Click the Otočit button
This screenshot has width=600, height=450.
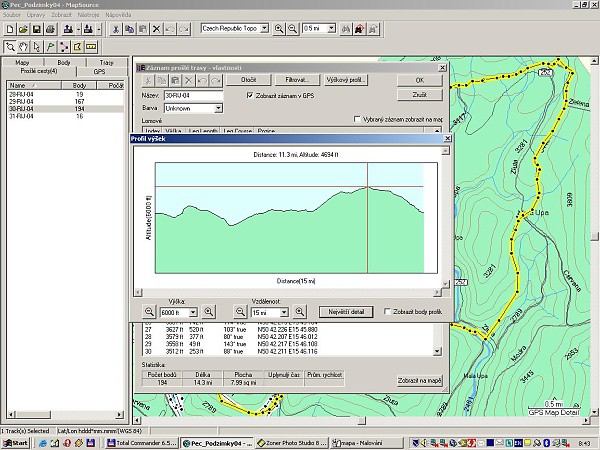pyautogui.click(x=248, y=80)
